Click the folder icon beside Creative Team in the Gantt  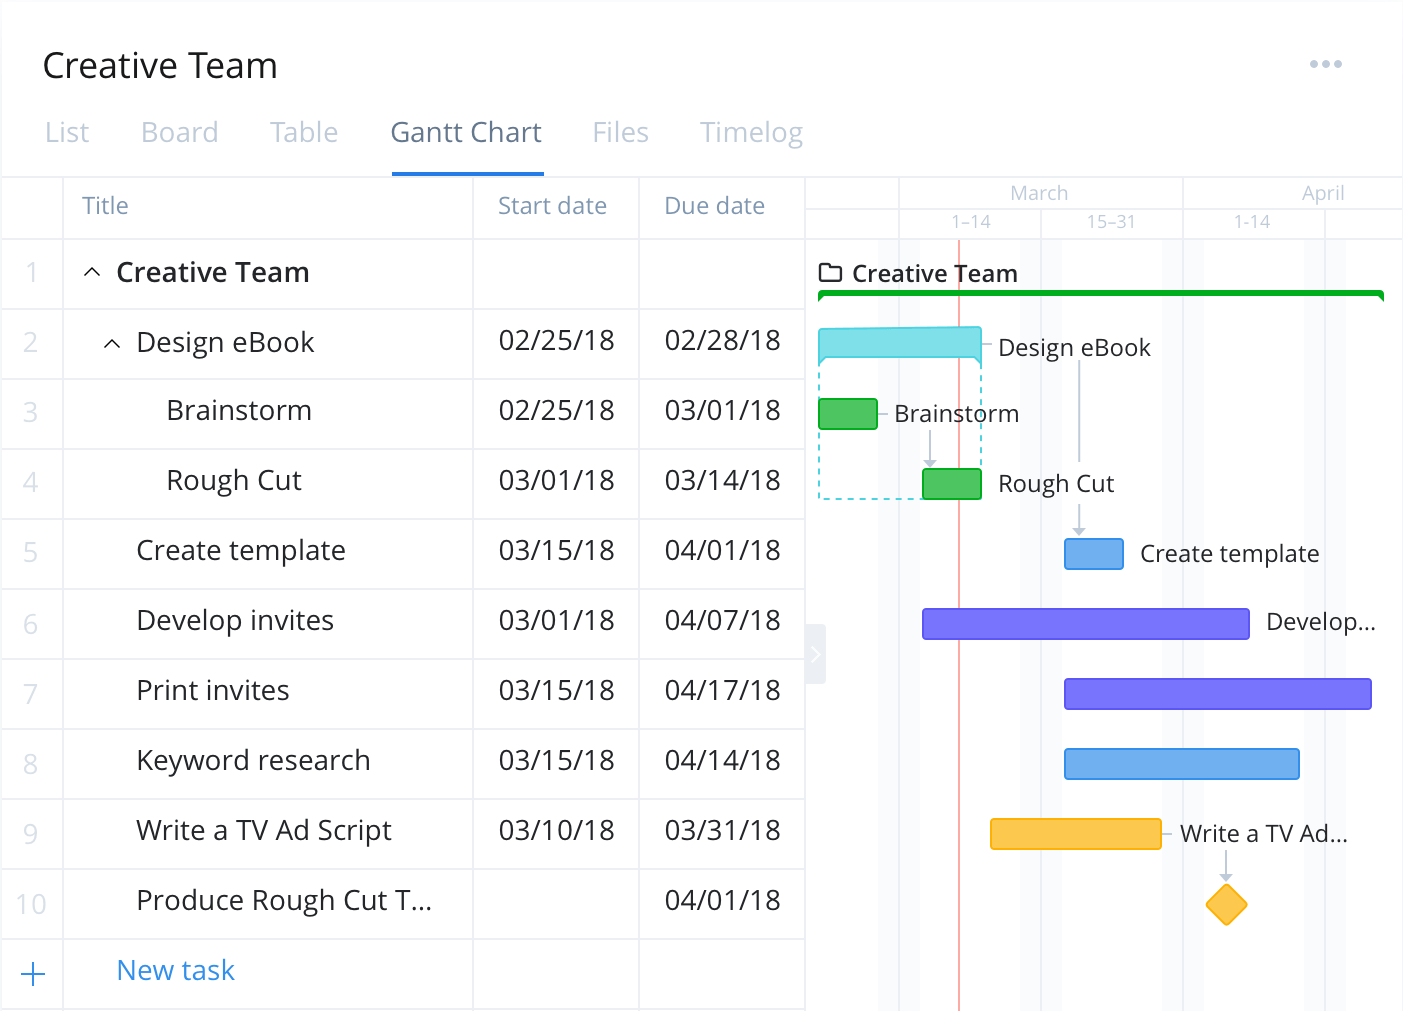pyautogui.click(x=830, y=273)
